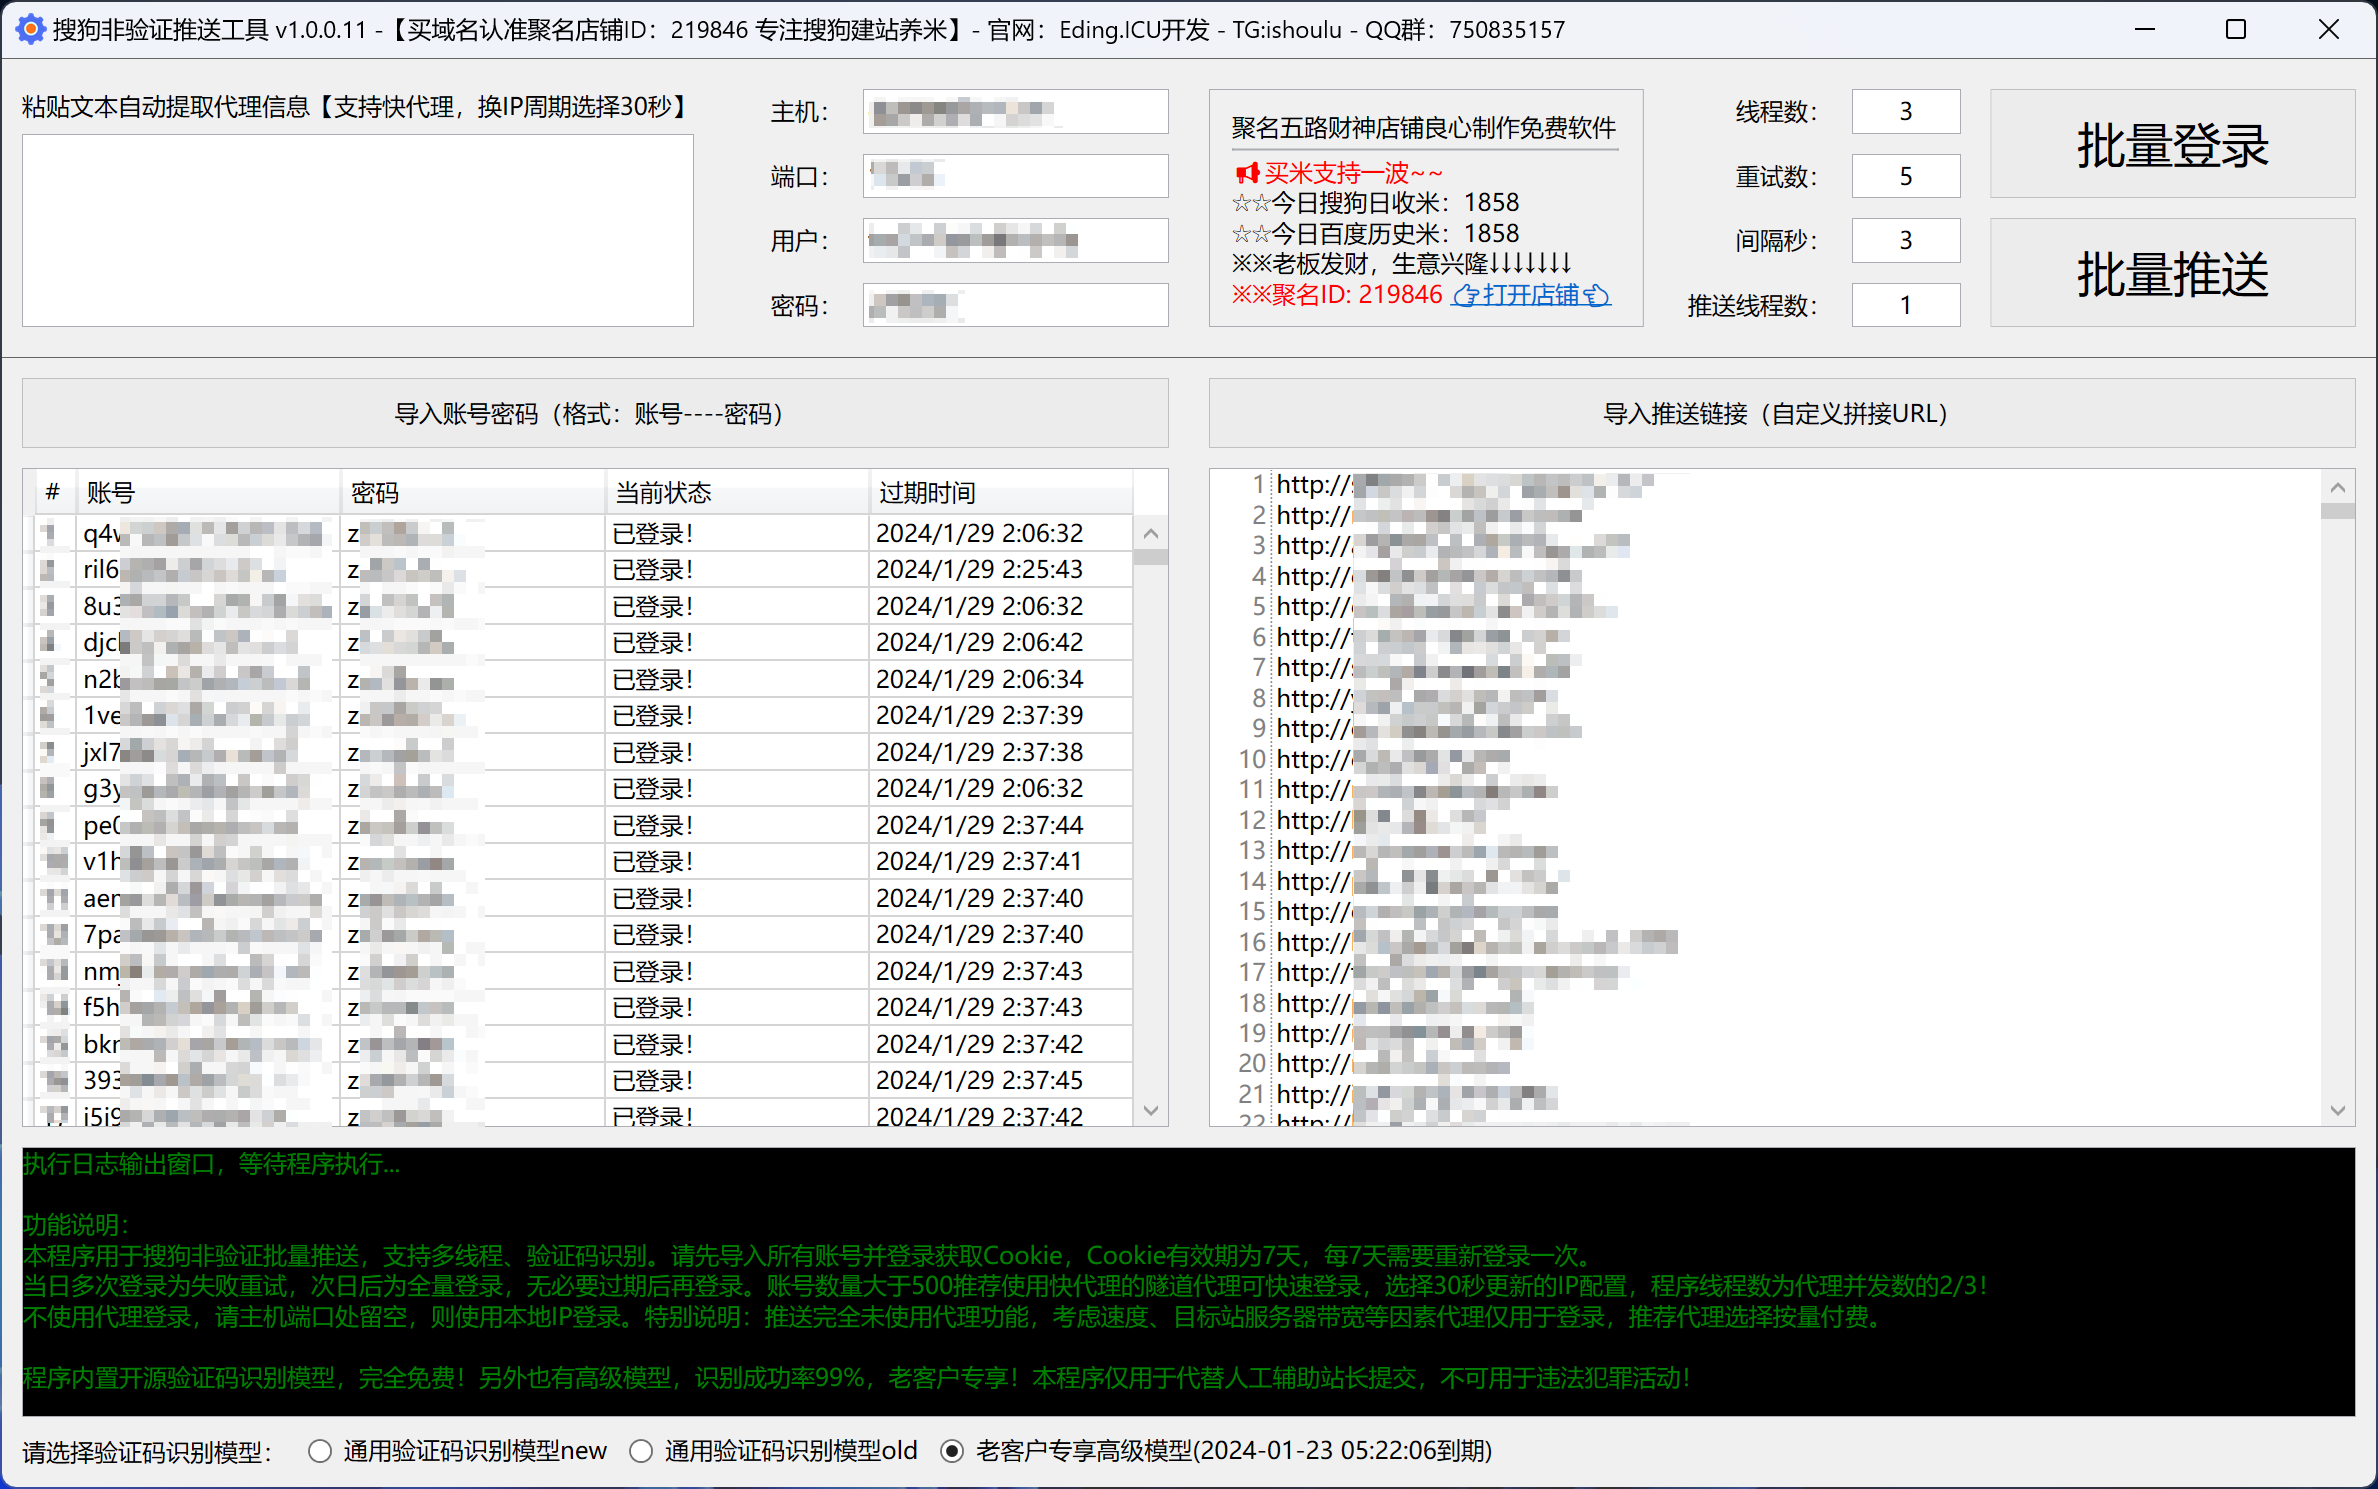The height and width of the screenshot is (1489, 2378).
Task: Click the red megaphone icon
Action: [1246, 173]
